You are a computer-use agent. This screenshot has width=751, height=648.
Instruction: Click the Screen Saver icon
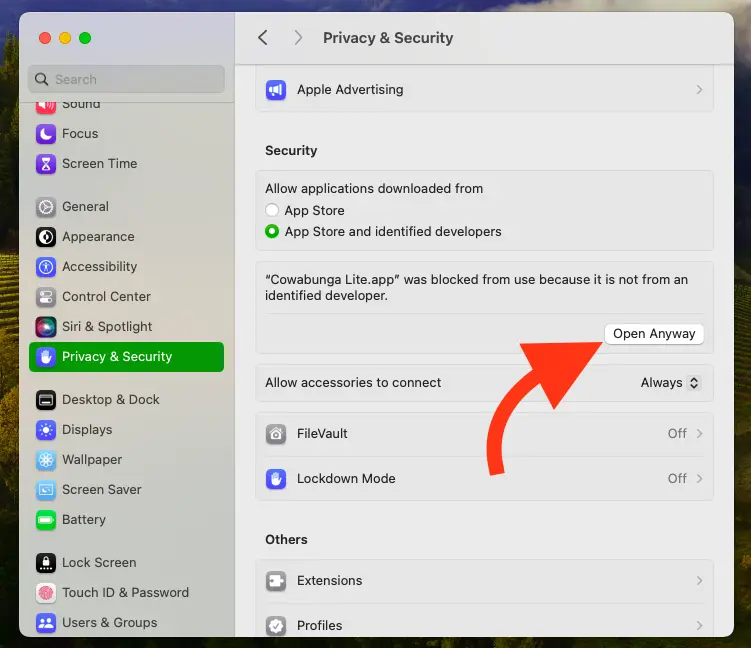tap(46, 490)
